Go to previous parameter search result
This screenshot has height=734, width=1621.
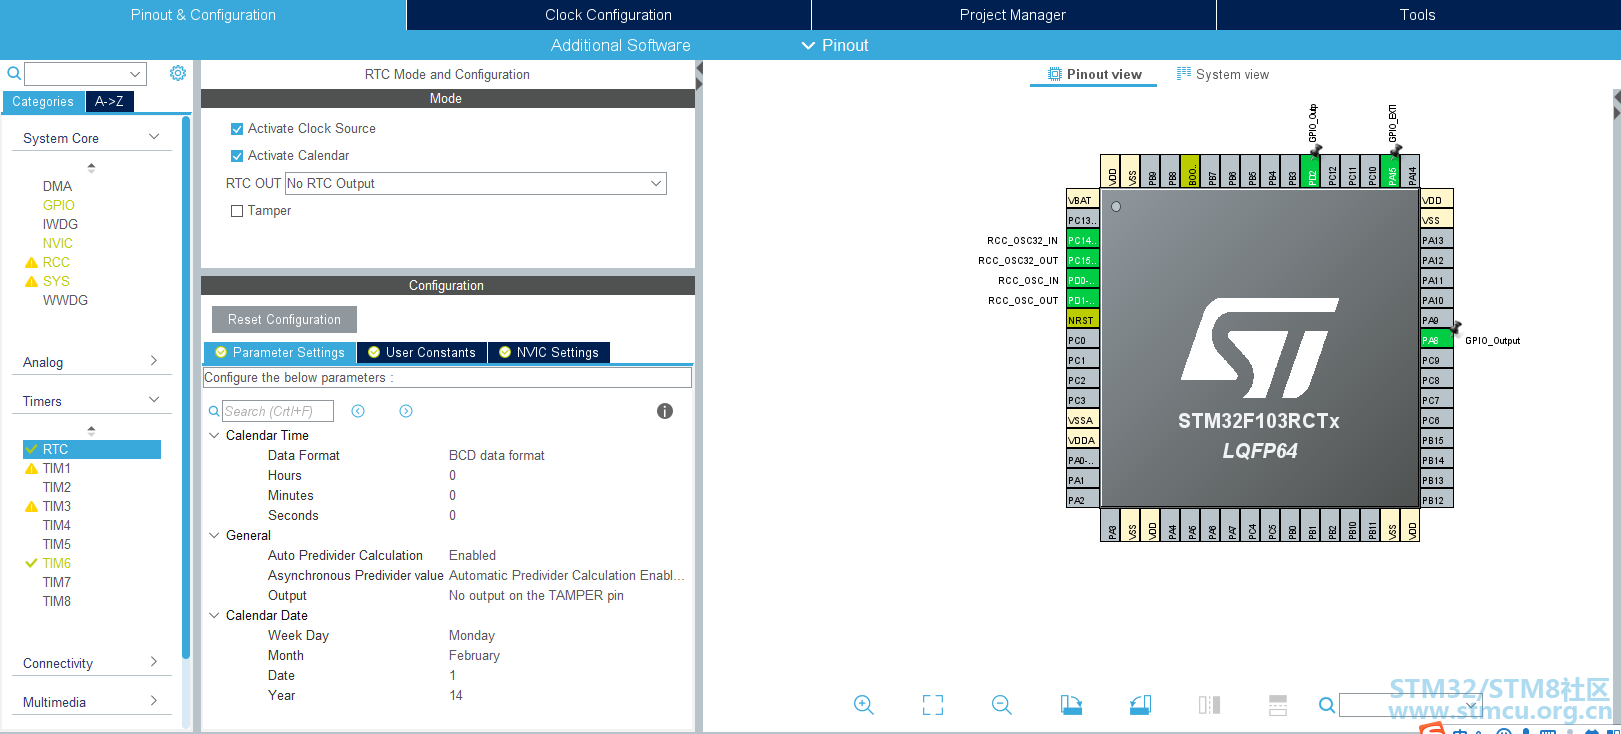click(x=358, y=411)
